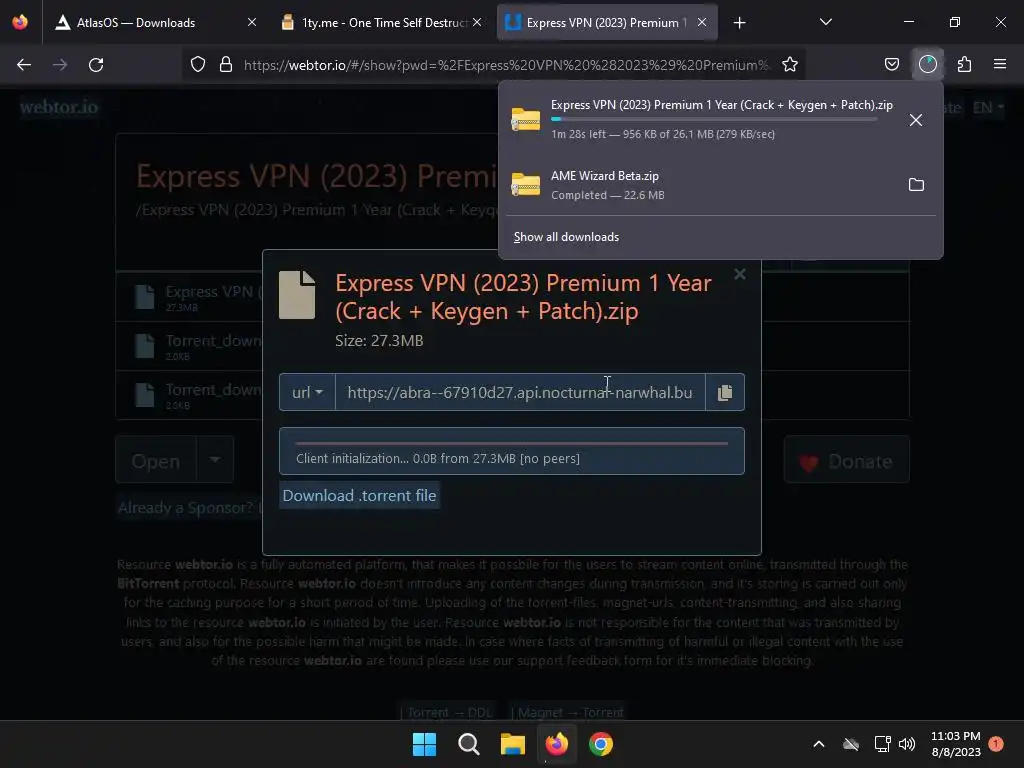
Task: Open the notification badge icon
Action: click(996, 743)
